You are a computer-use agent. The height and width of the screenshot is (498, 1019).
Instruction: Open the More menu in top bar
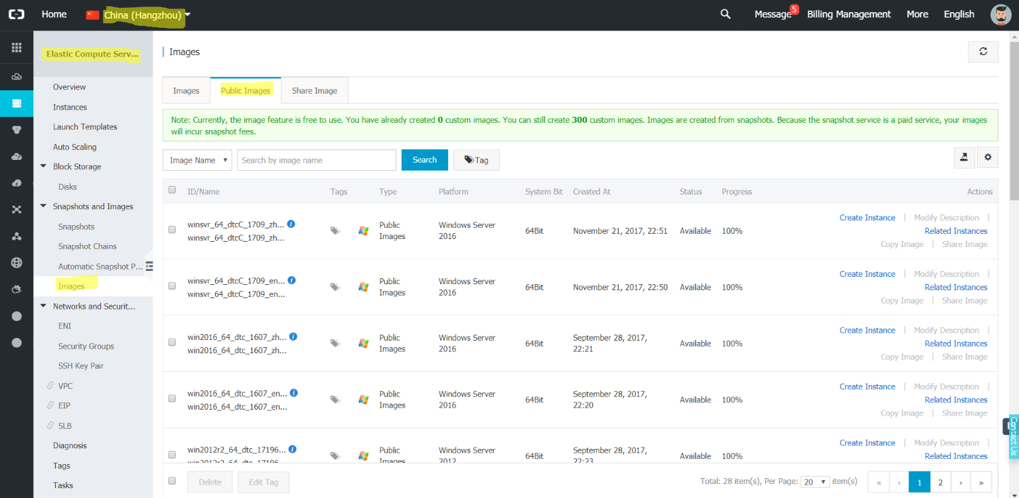(917, 14)
